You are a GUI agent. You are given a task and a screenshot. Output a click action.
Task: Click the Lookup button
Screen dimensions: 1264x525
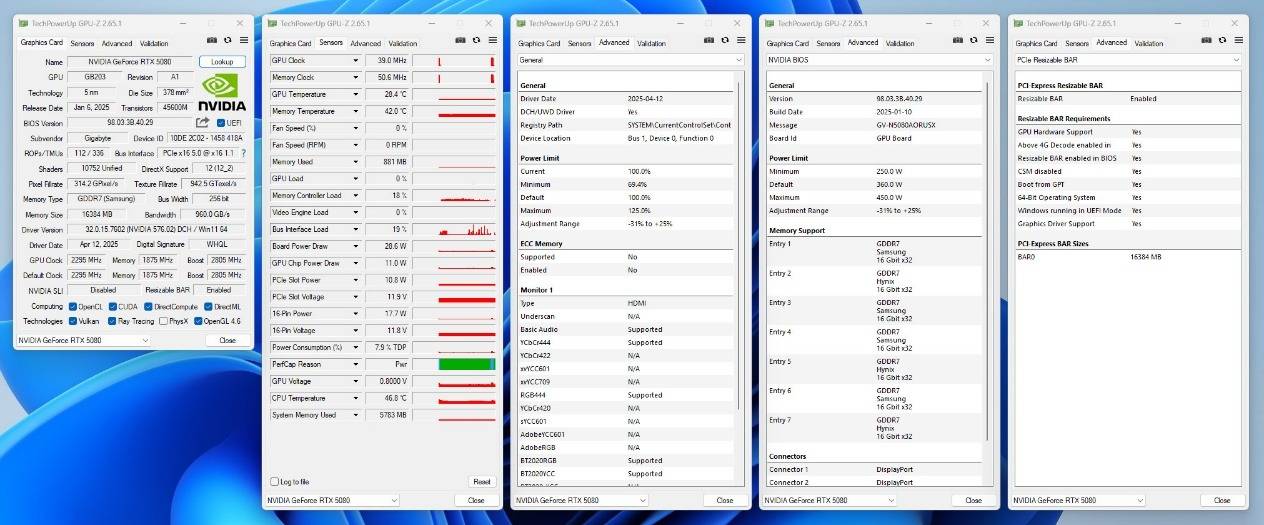coord(222,62)
